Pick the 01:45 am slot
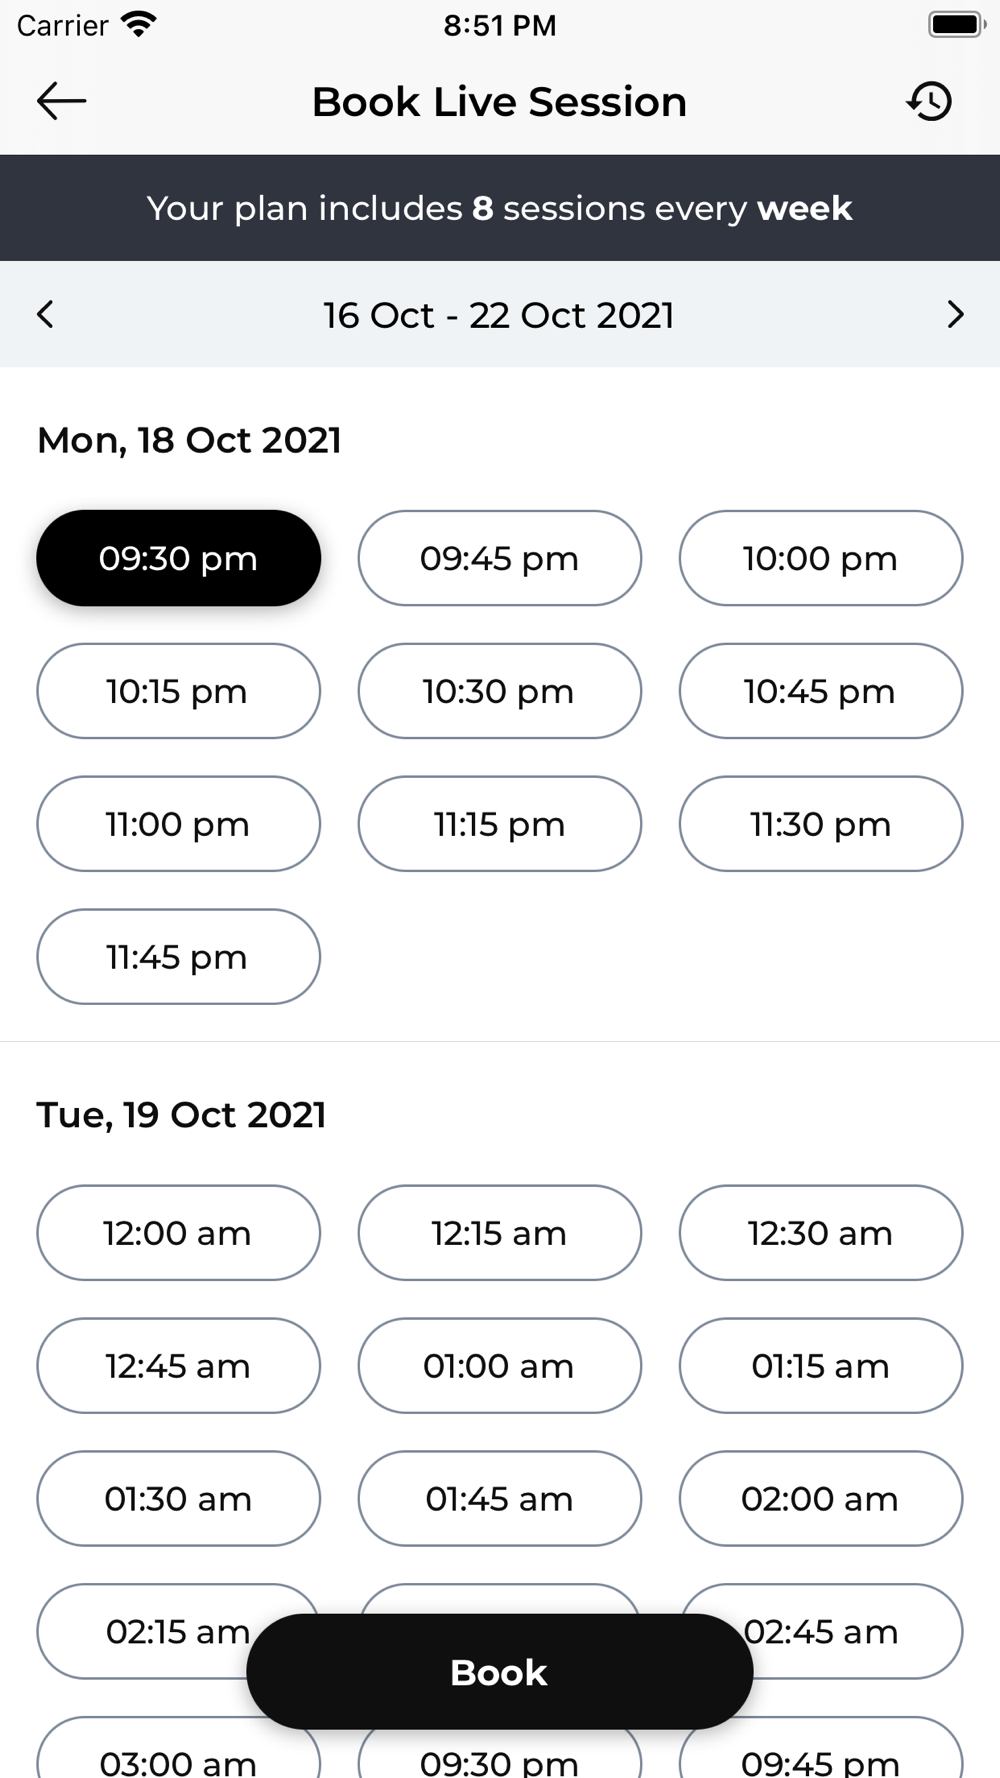This screenshot has height=1778, width=1000. coord(500,1499)
